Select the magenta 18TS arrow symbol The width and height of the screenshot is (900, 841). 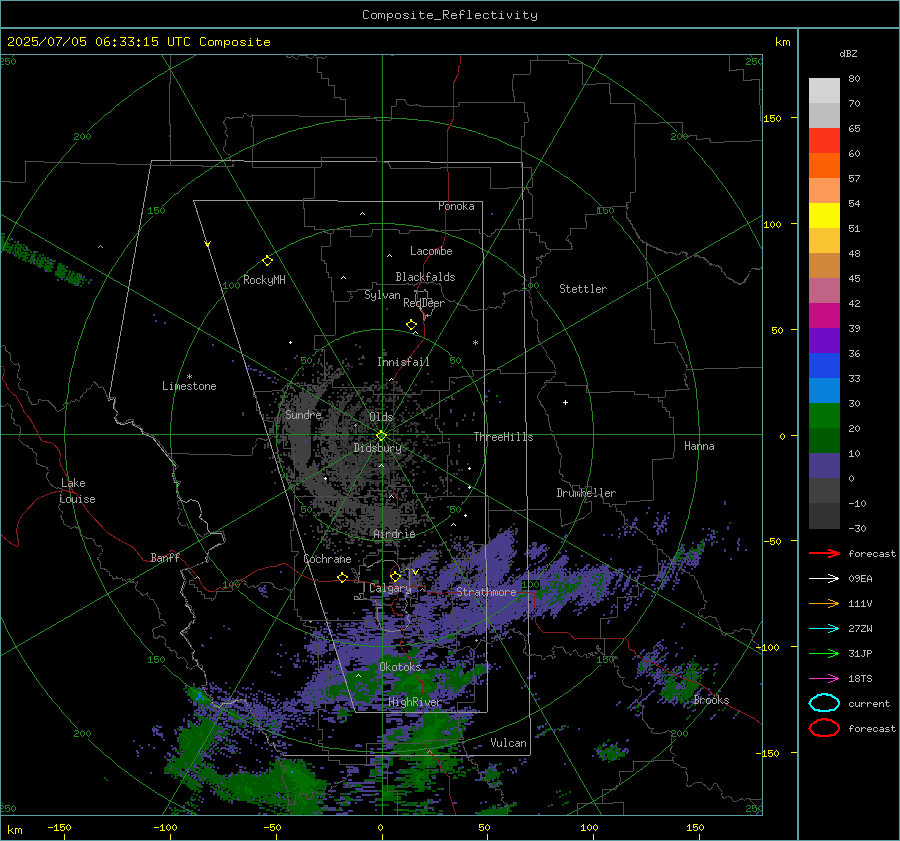(x=824, y=679)
